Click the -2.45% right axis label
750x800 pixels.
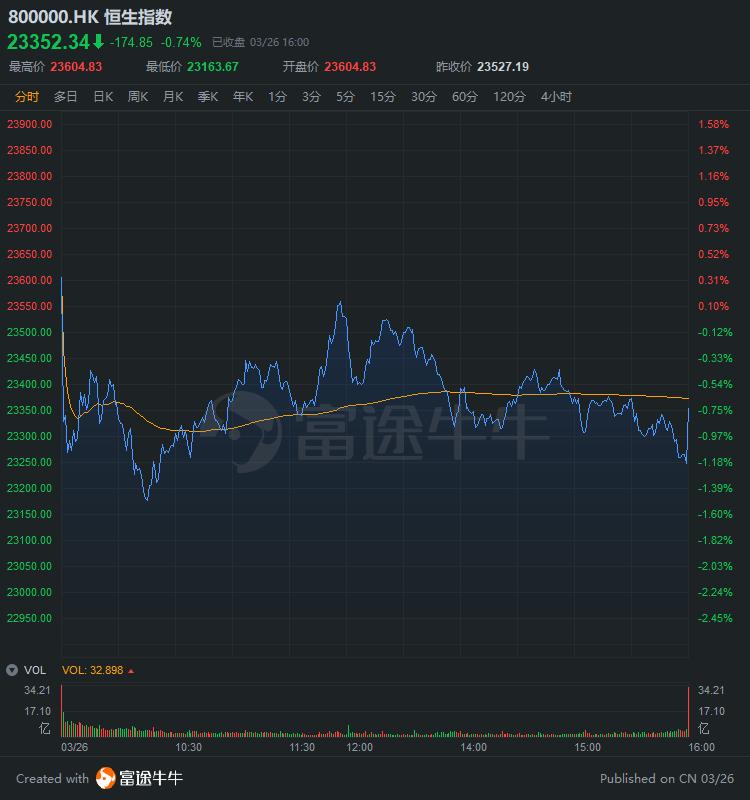pyautogui.click(x=715, y=618)
